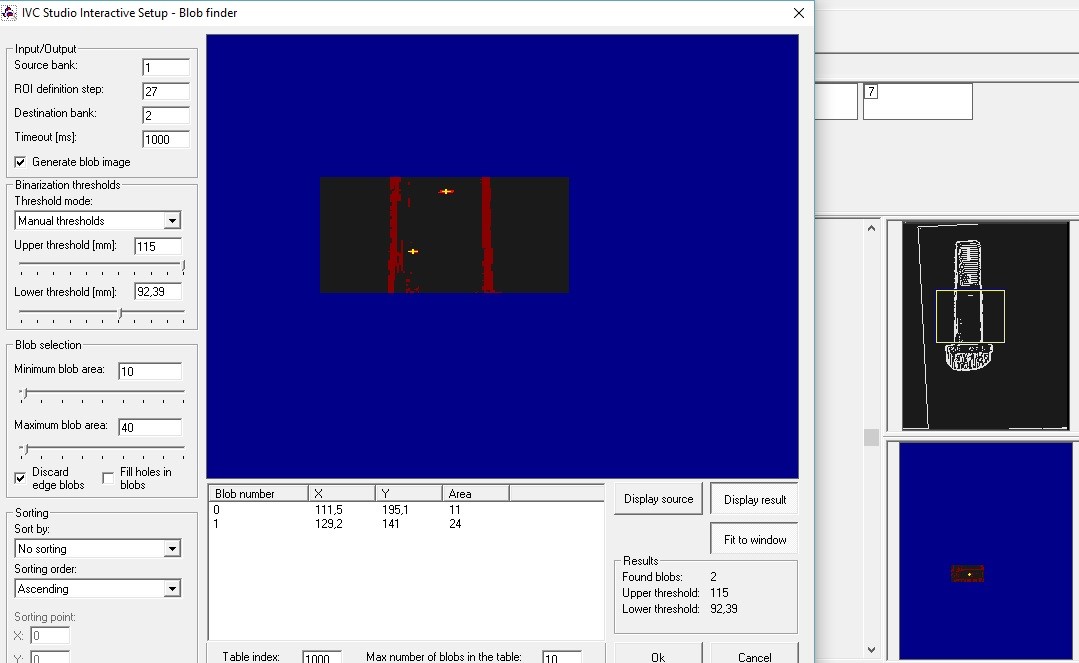1079x663 pixels.
Task: Click step 7 box in background window
Action: click(917, 101)
